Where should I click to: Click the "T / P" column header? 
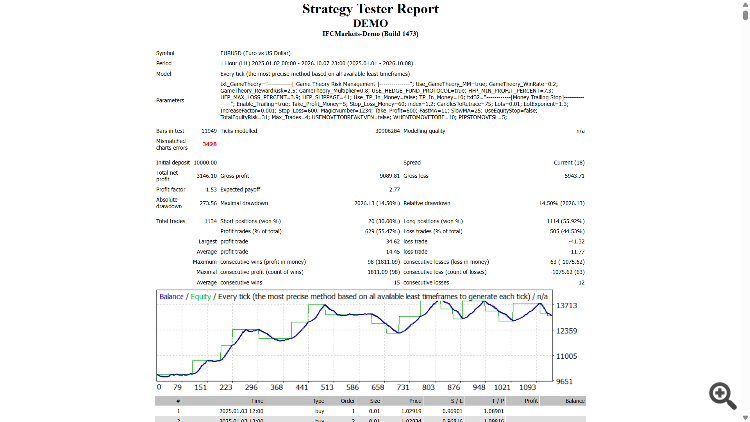[x=498, y=401]
